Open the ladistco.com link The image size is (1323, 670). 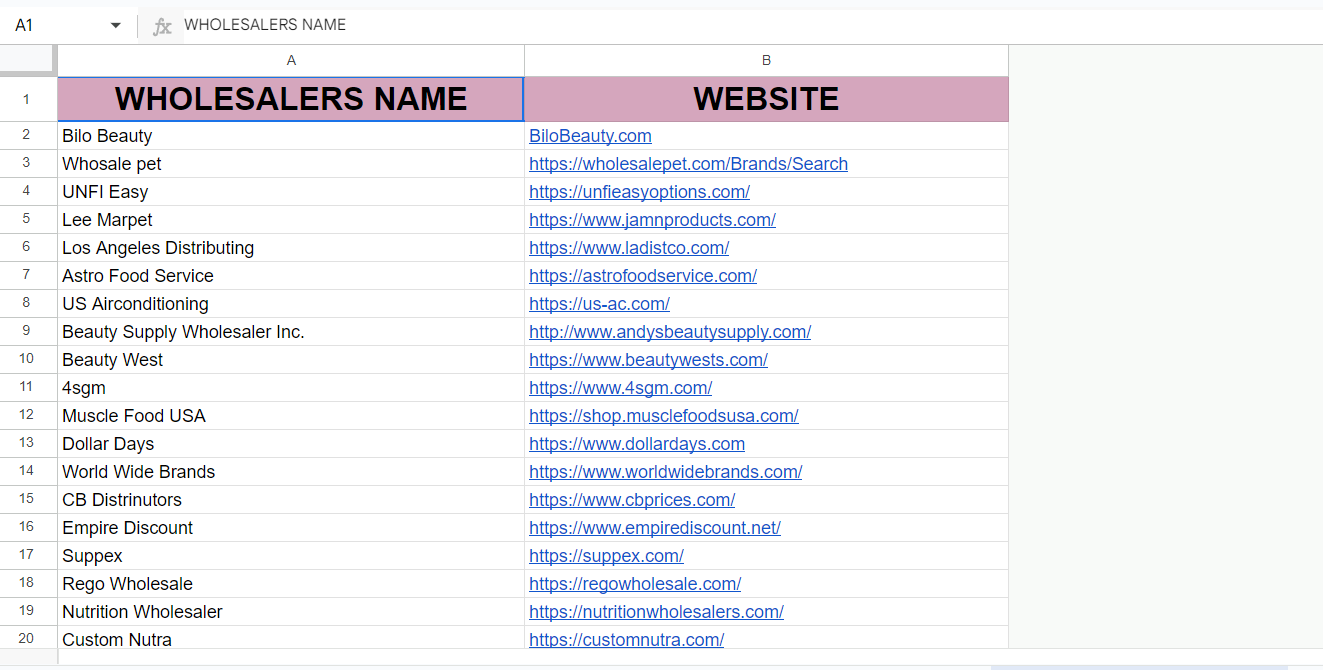click(629, 248)
